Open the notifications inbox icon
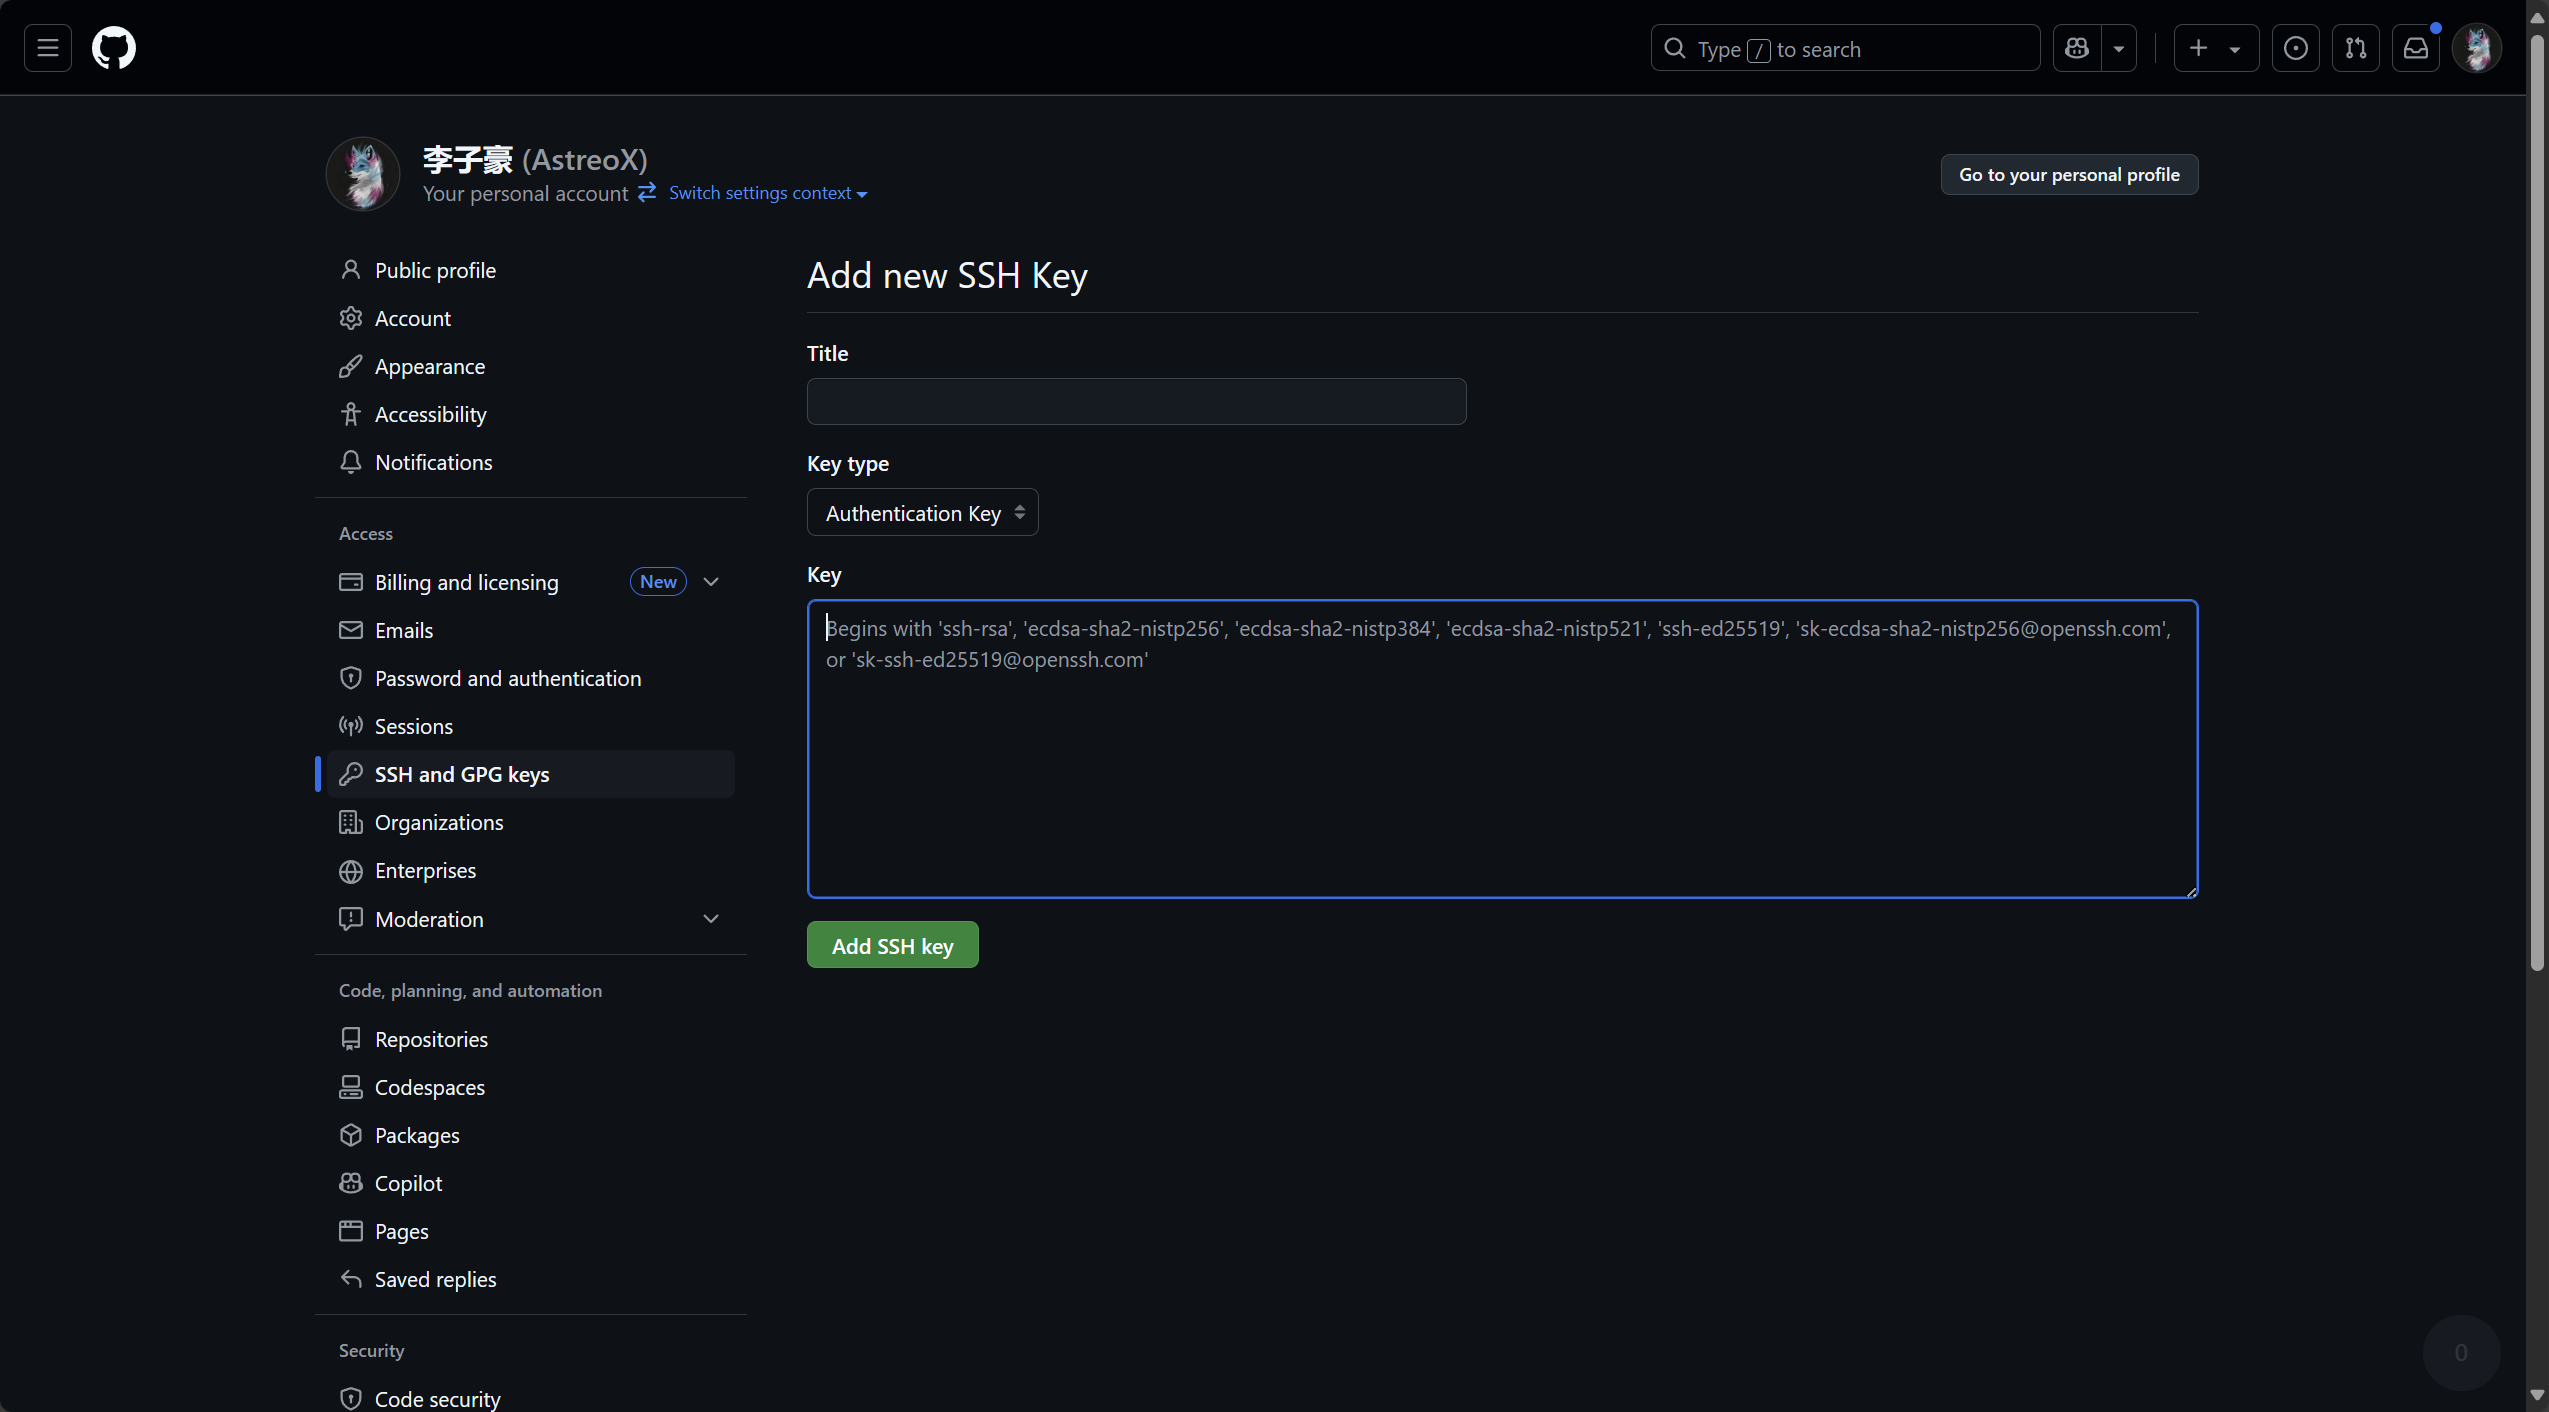 [2416, 48]
